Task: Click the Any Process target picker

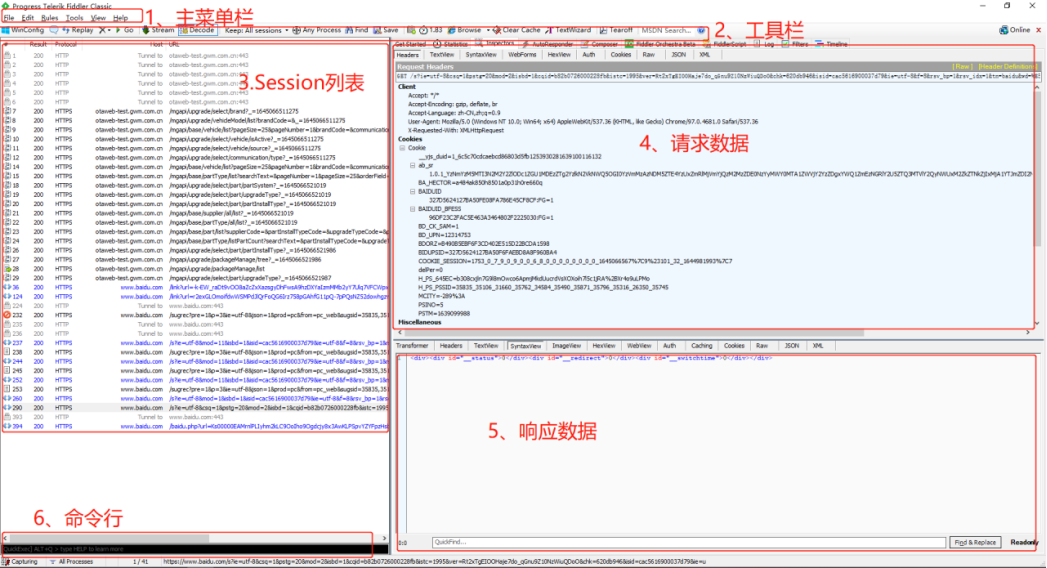Action: point(317,30)
